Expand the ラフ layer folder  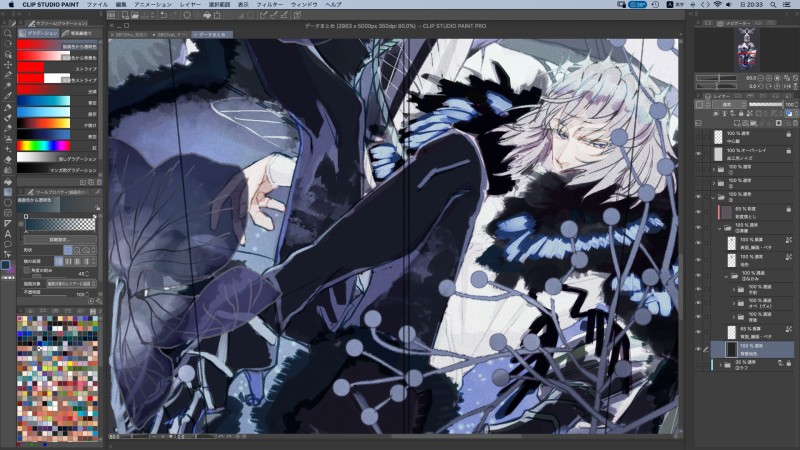[x=720, y=364]
